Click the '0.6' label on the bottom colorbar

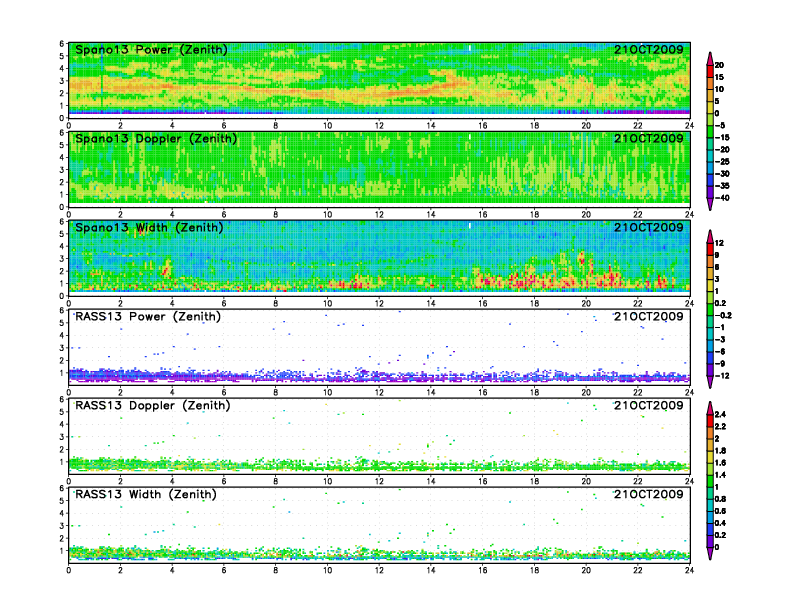point(720,511)
